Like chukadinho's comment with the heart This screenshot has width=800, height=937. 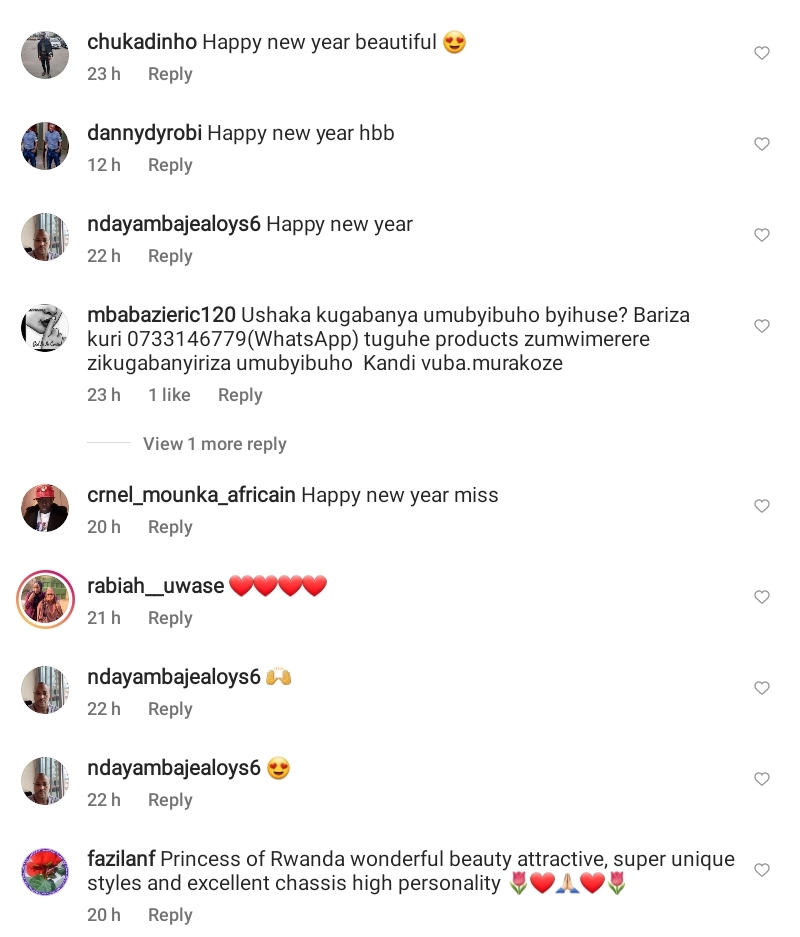click(762, 53)
